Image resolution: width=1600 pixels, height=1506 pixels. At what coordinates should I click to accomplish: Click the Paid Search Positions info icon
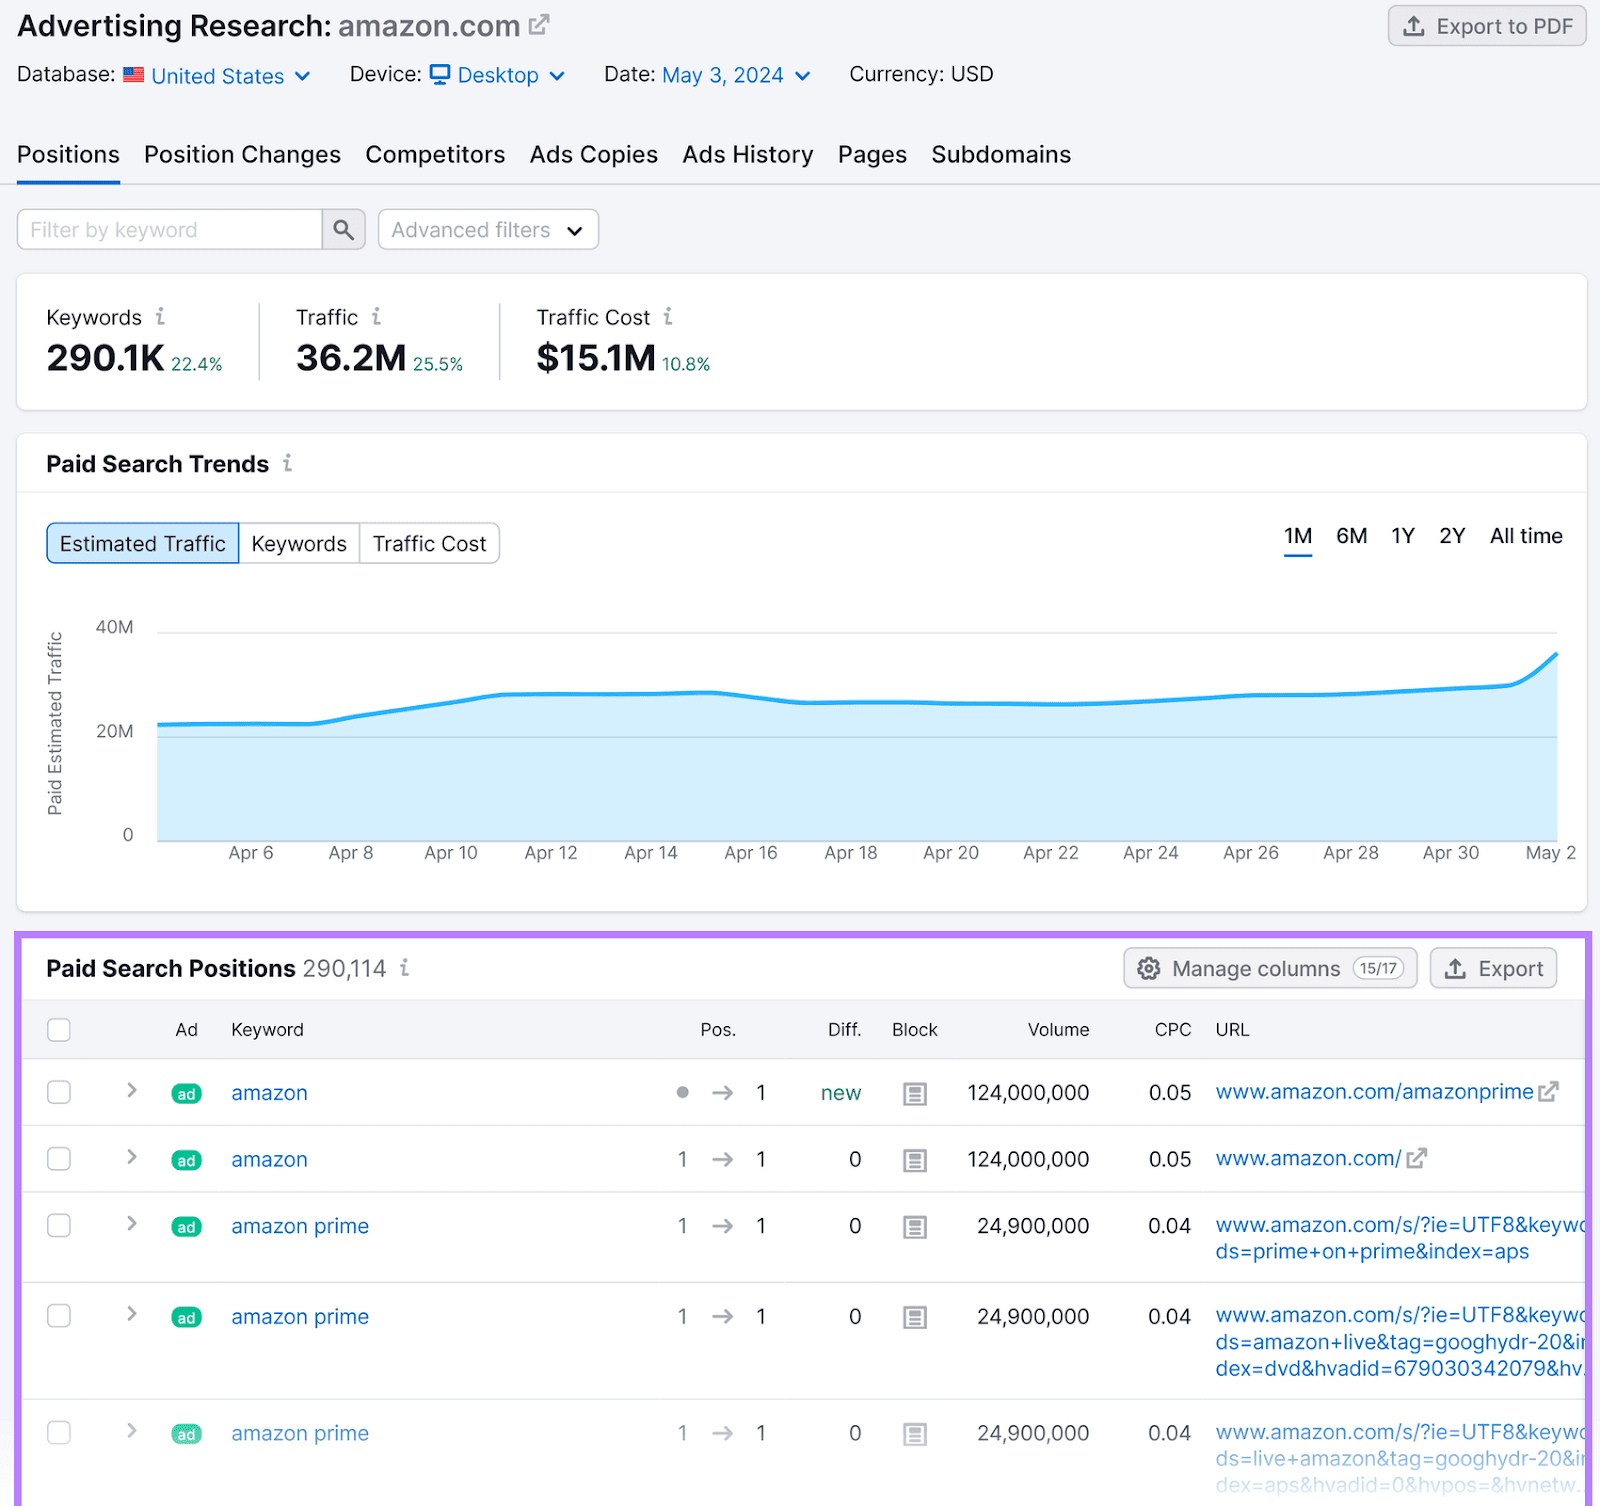404,968
